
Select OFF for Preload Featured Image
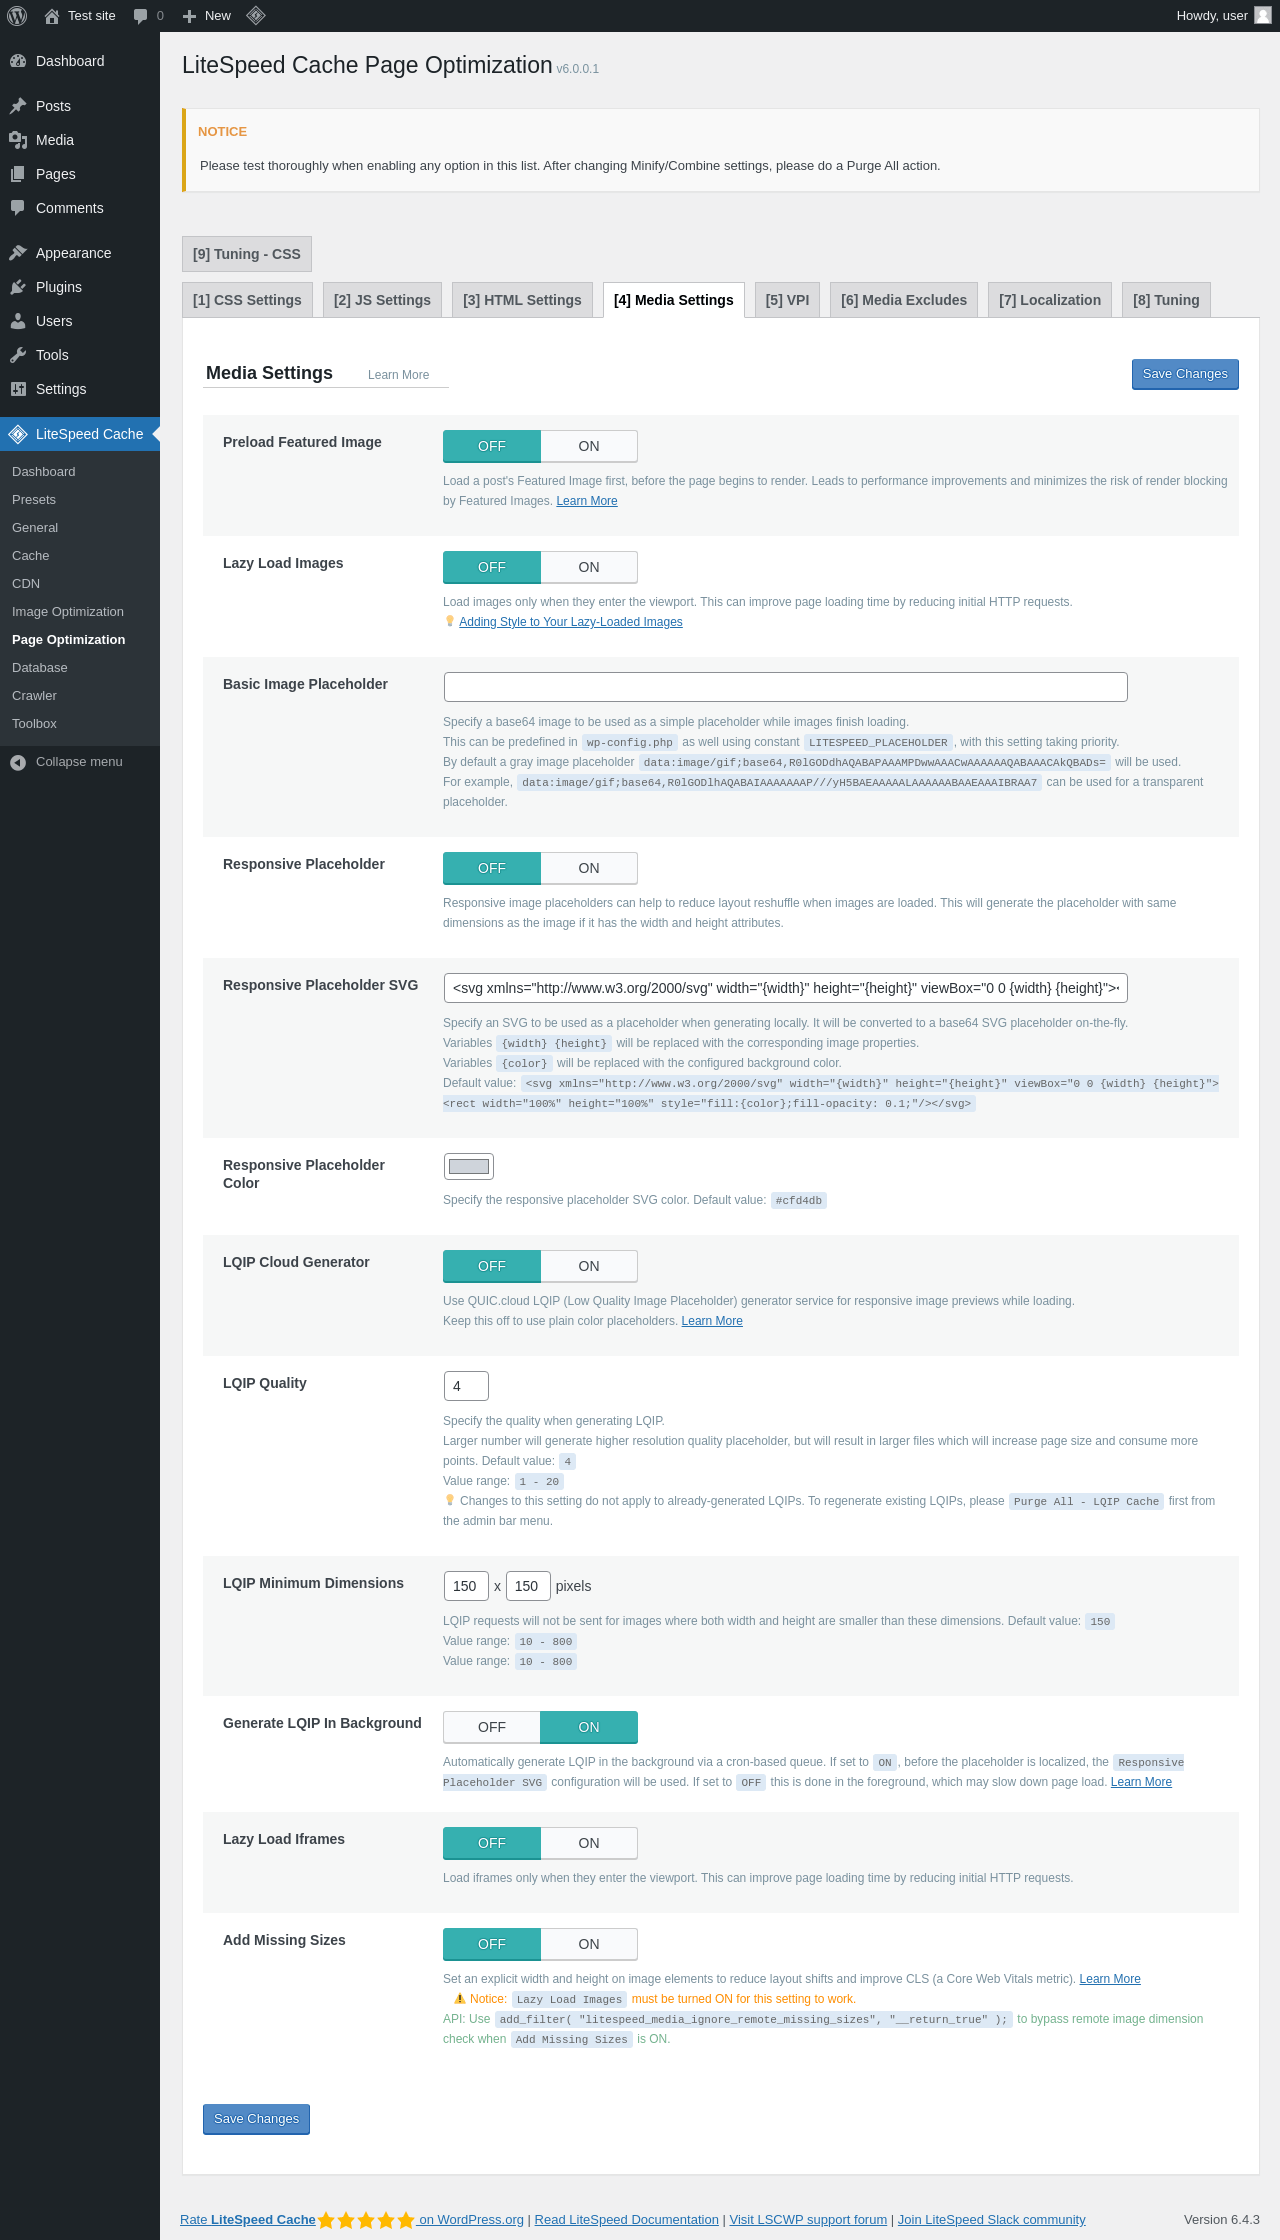point(492,446)
